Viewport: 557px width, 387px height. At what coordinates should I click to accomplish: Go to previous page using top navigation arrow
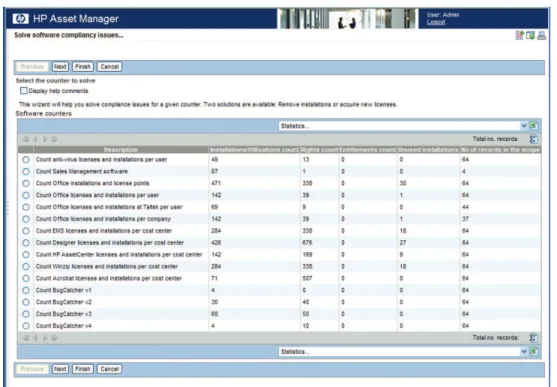35,139
